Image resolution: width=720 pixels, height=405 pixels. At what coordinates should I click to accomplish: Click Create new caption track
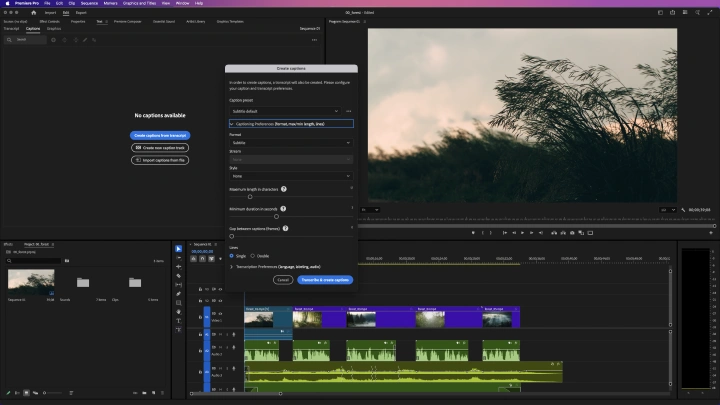[x=160, y=148]
